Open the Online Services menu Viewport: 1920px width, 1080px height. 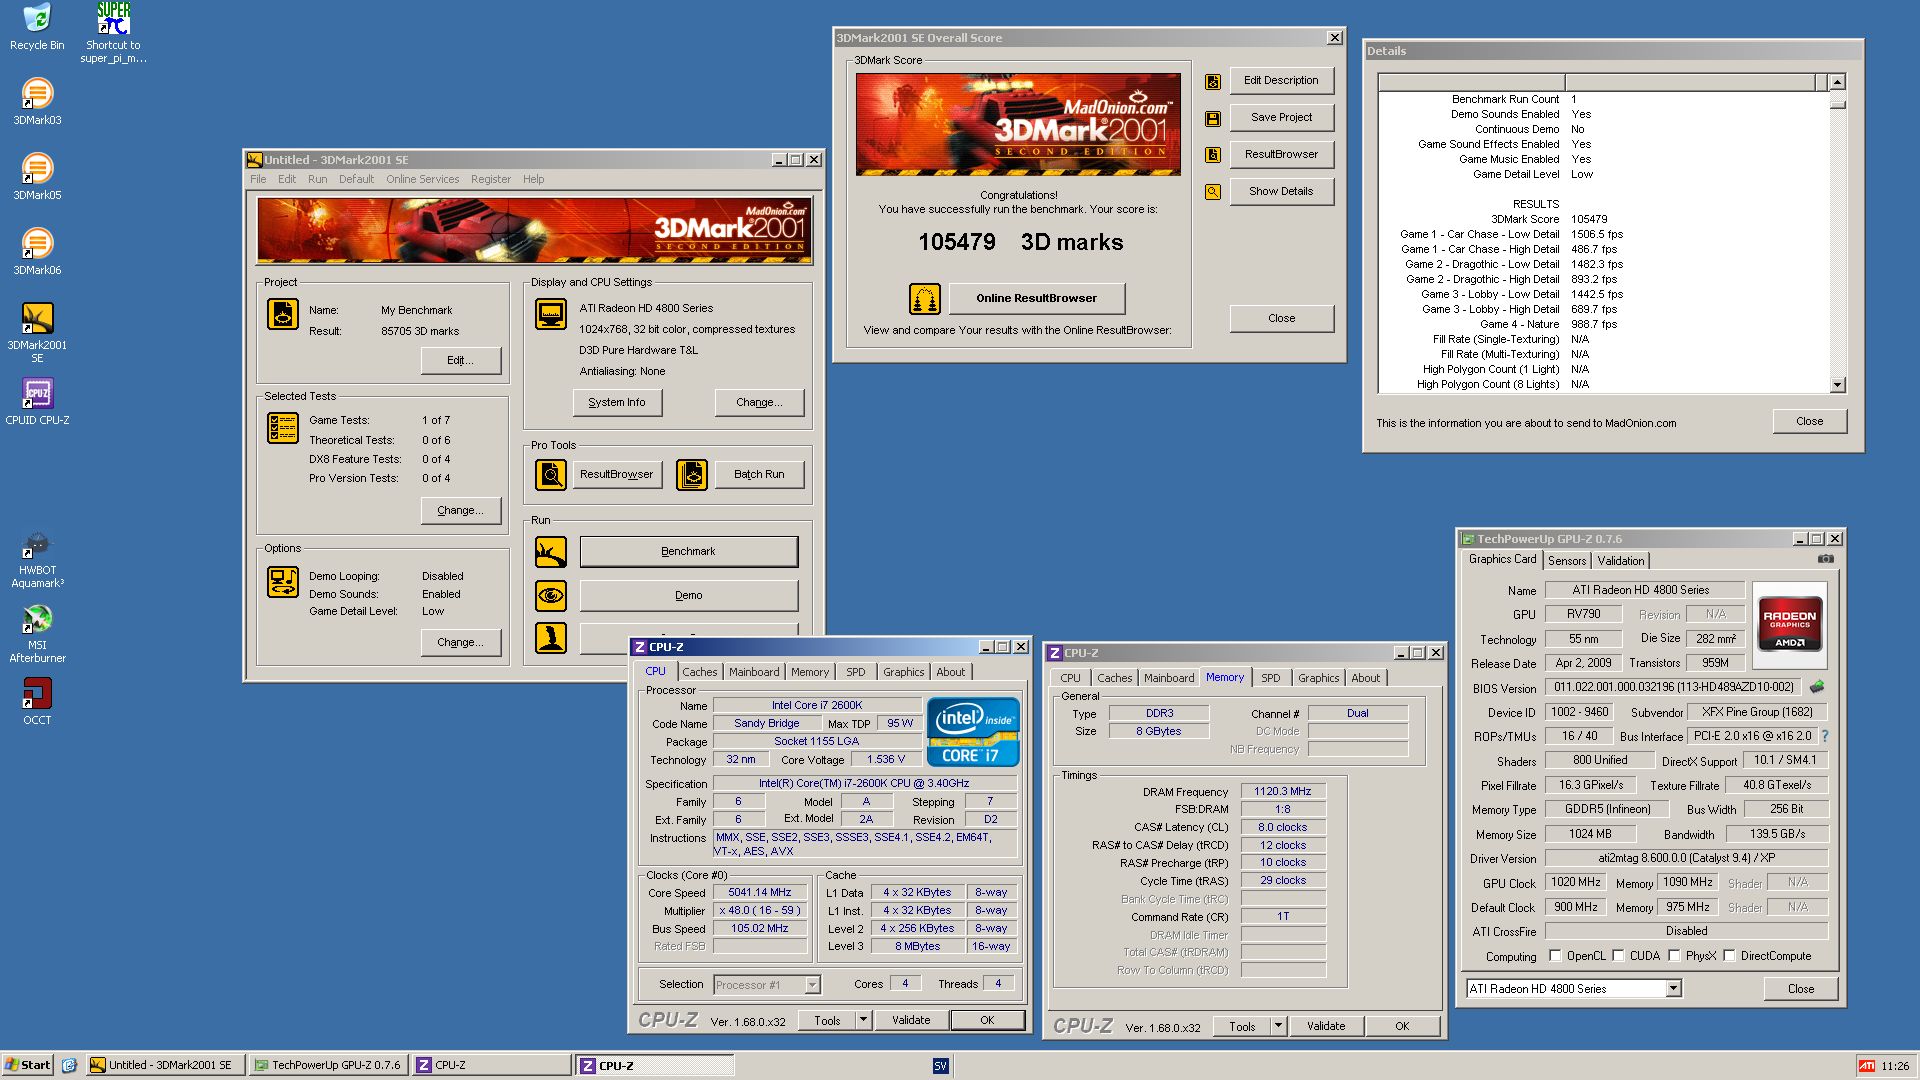click(422, 179)
